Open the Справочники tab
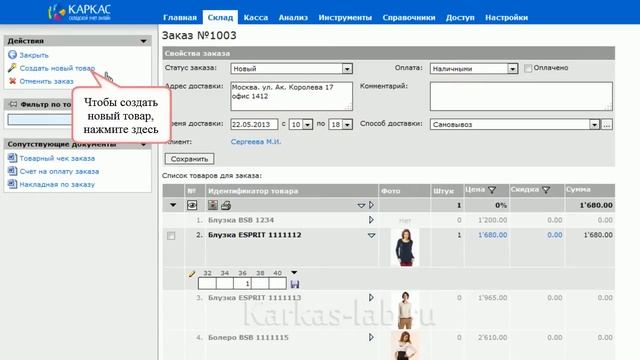 pos(409,18)
